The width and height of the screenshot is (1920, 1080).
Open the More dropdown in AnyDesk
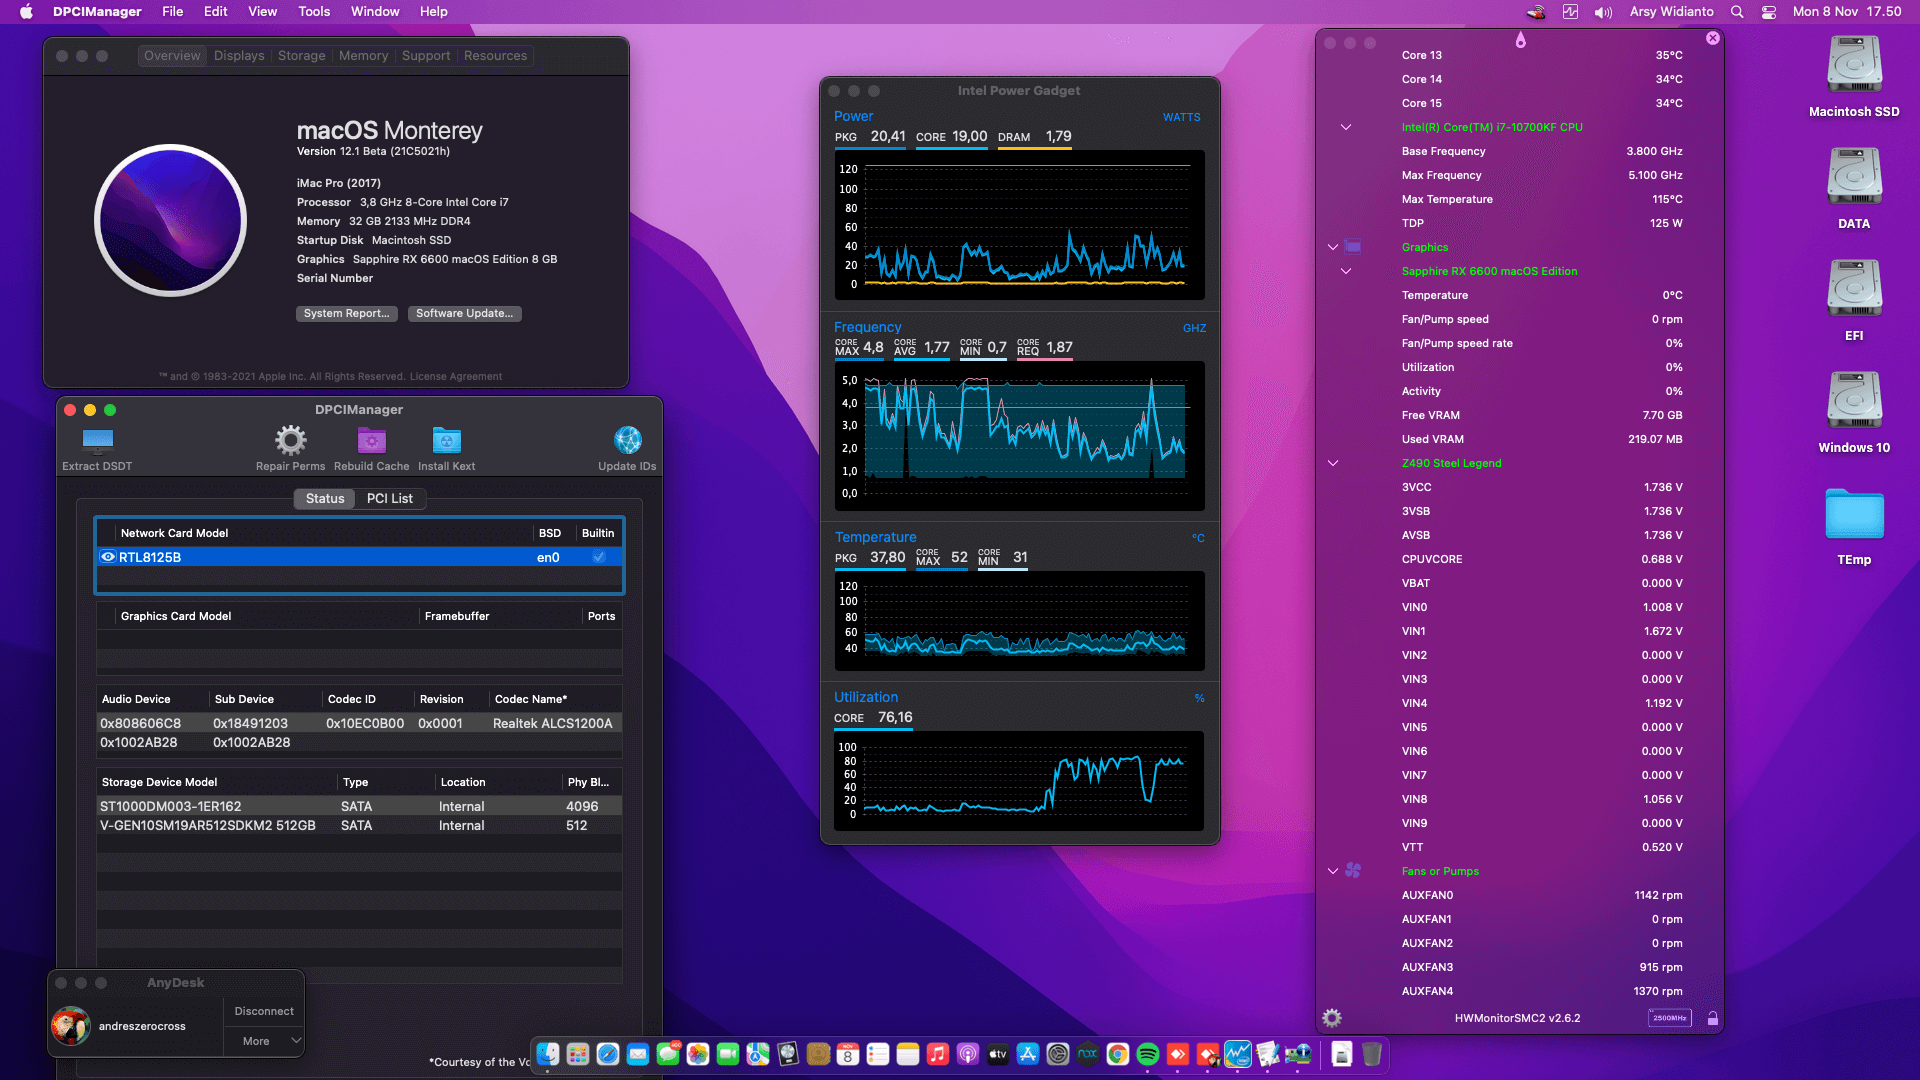[264, 1041]
